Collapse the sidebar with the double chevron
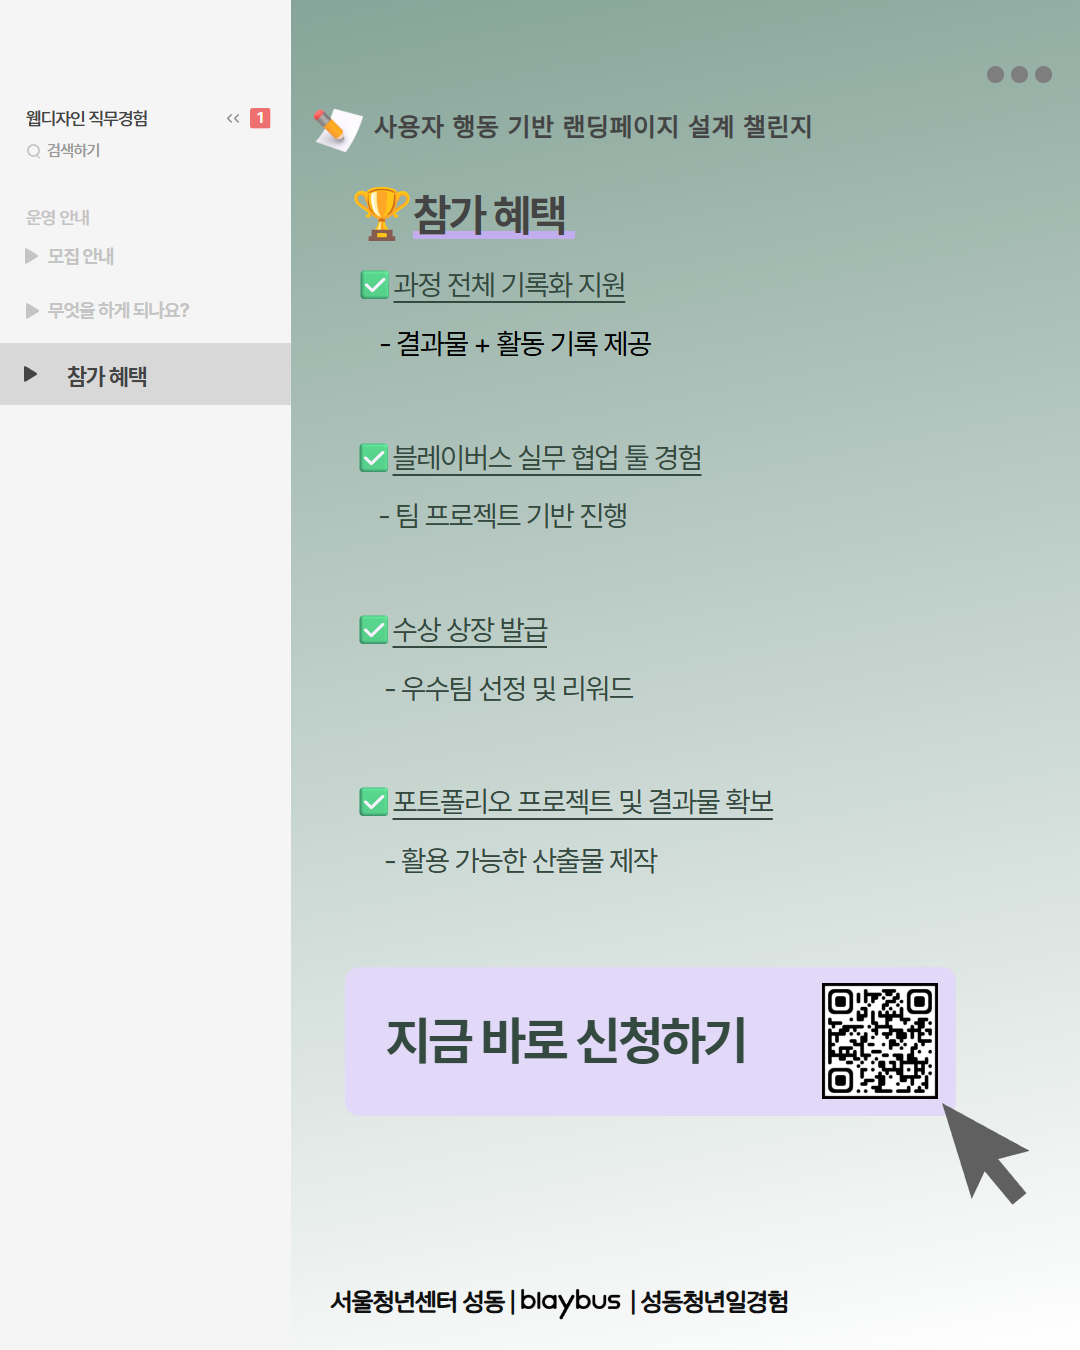The image size is (1080, 1350). 233,118
